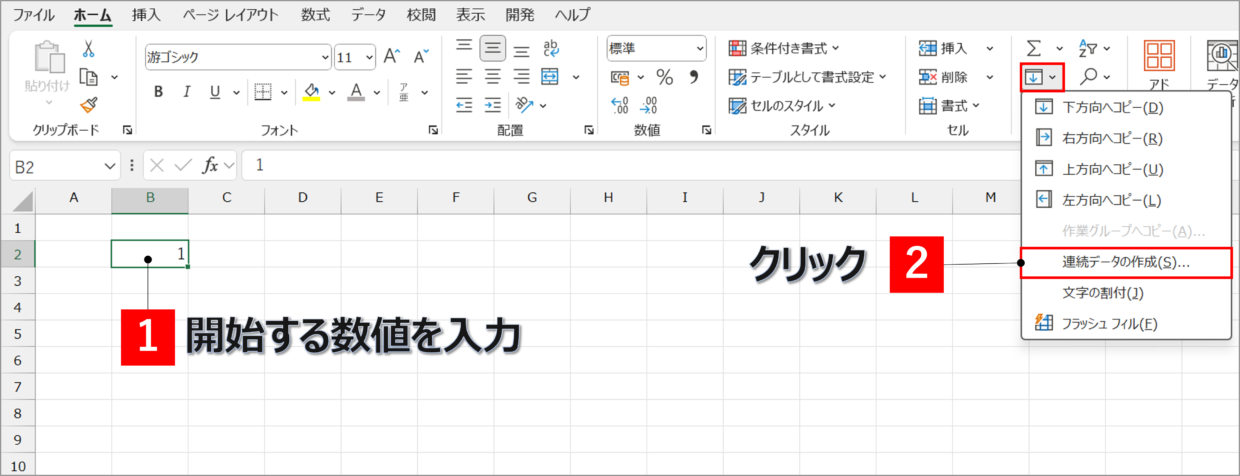Apply Comma style icon
Screen dimensions: 1240x476
[694, 77]
